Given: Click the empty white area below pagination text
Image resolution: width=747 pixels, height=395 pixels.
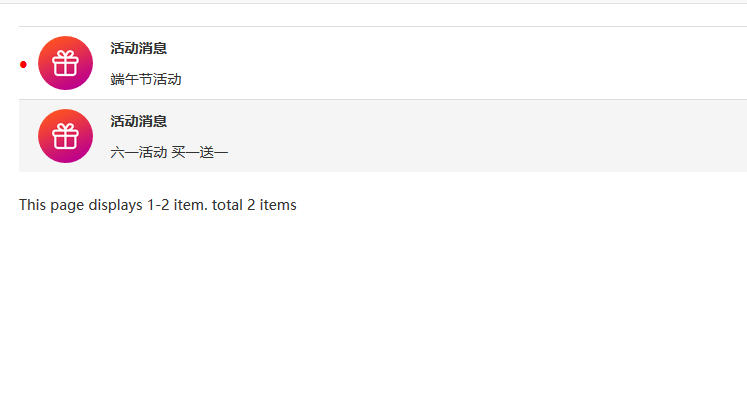Looking at the screenshot, I should 374,305.
